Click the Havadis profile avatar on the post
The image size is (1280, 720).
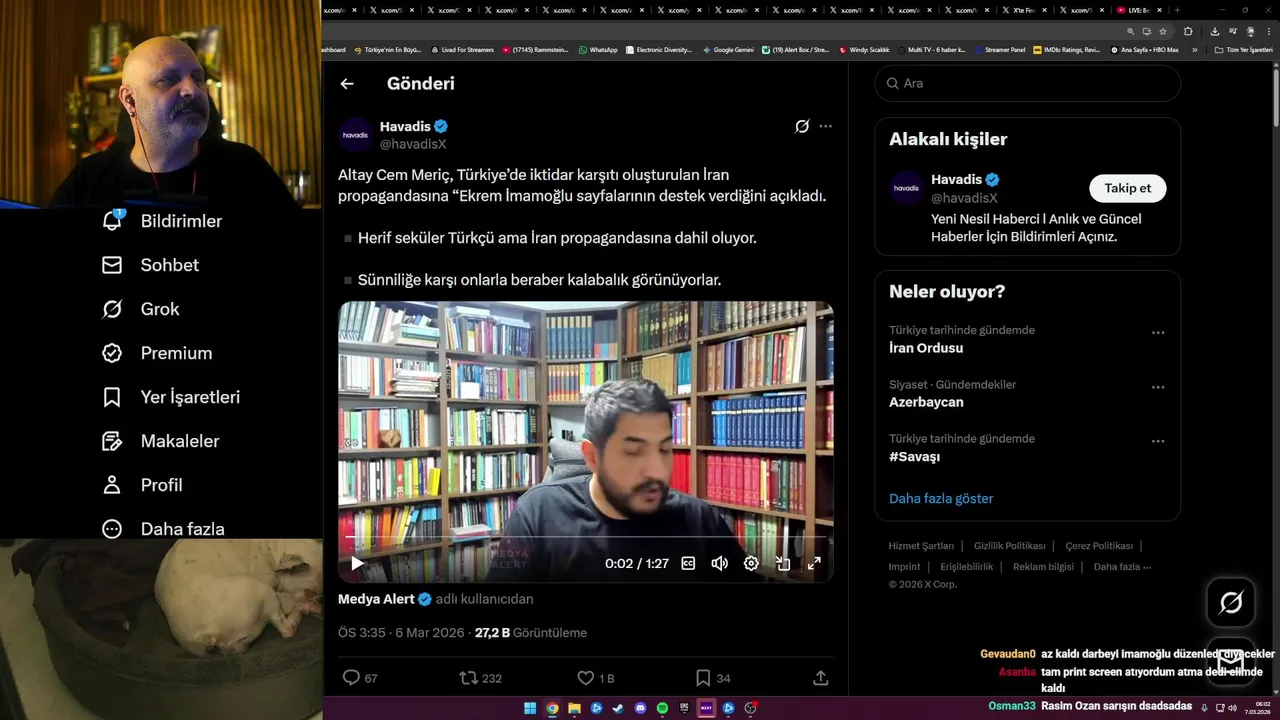point(355,135)
